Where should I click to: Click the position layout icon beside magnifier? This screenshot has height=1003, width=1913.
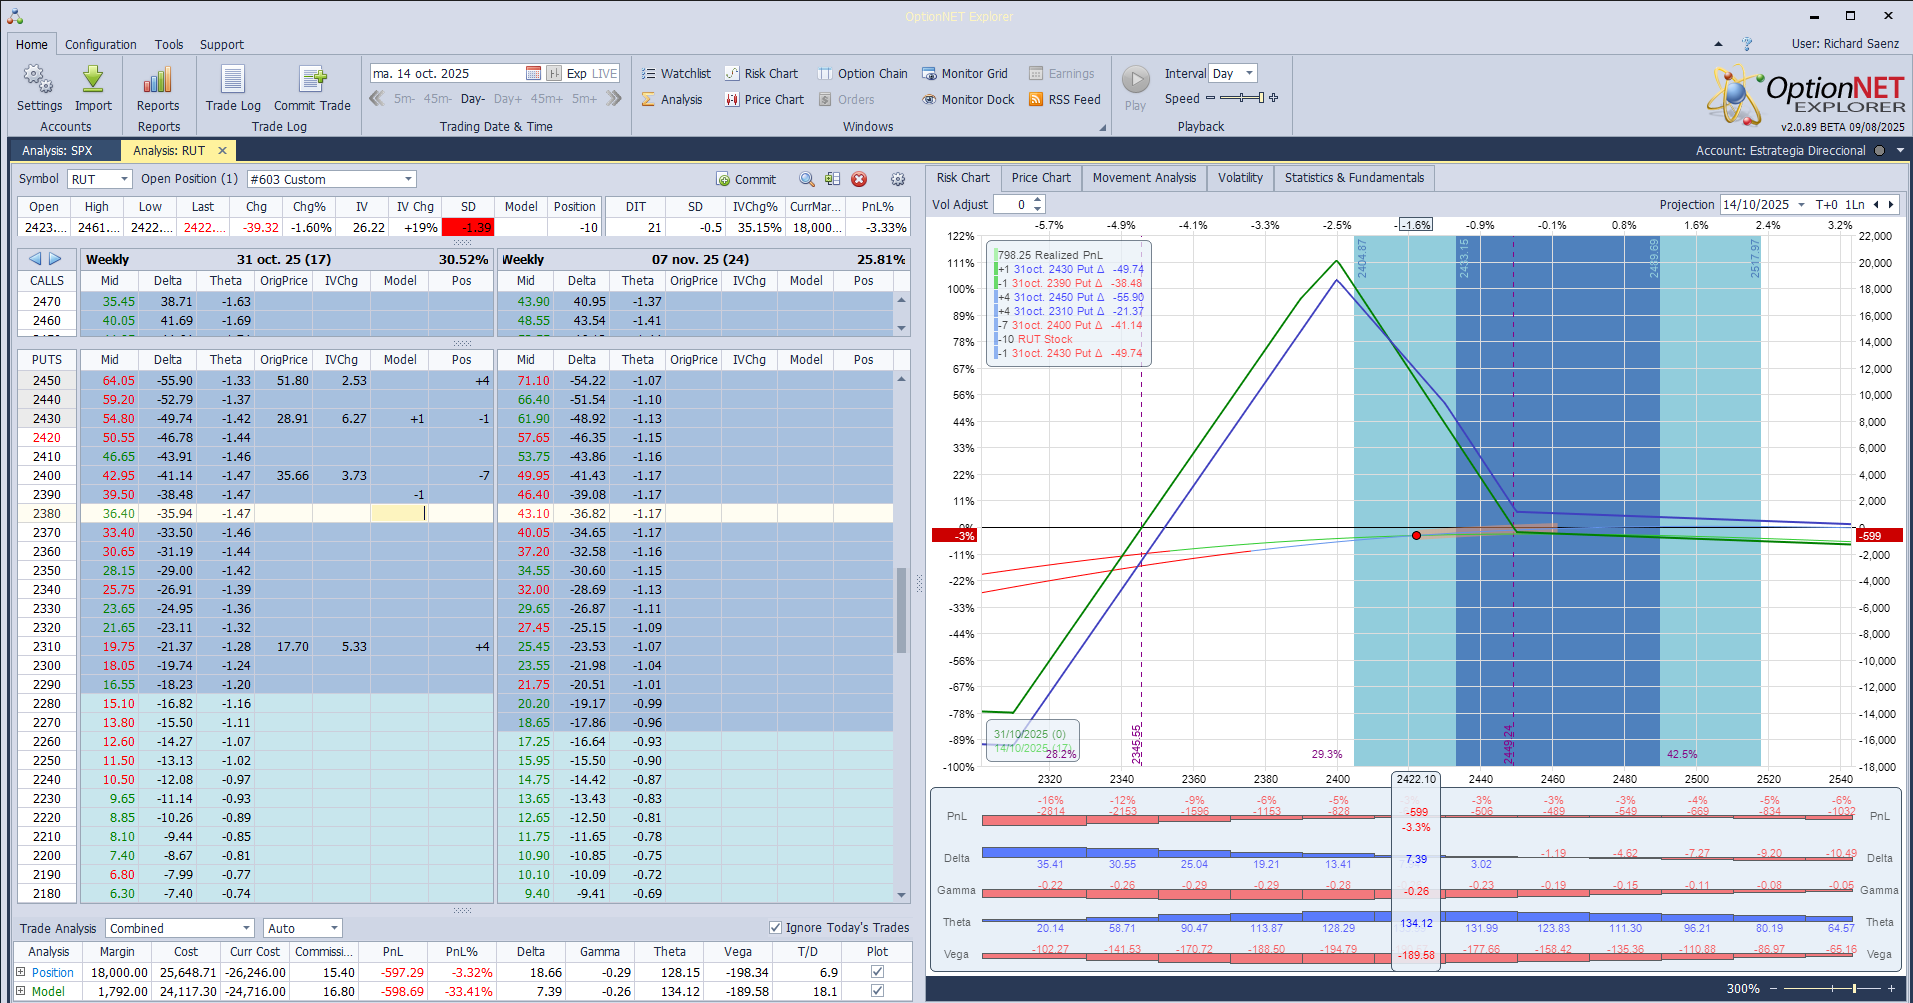[x=832, y=179]
